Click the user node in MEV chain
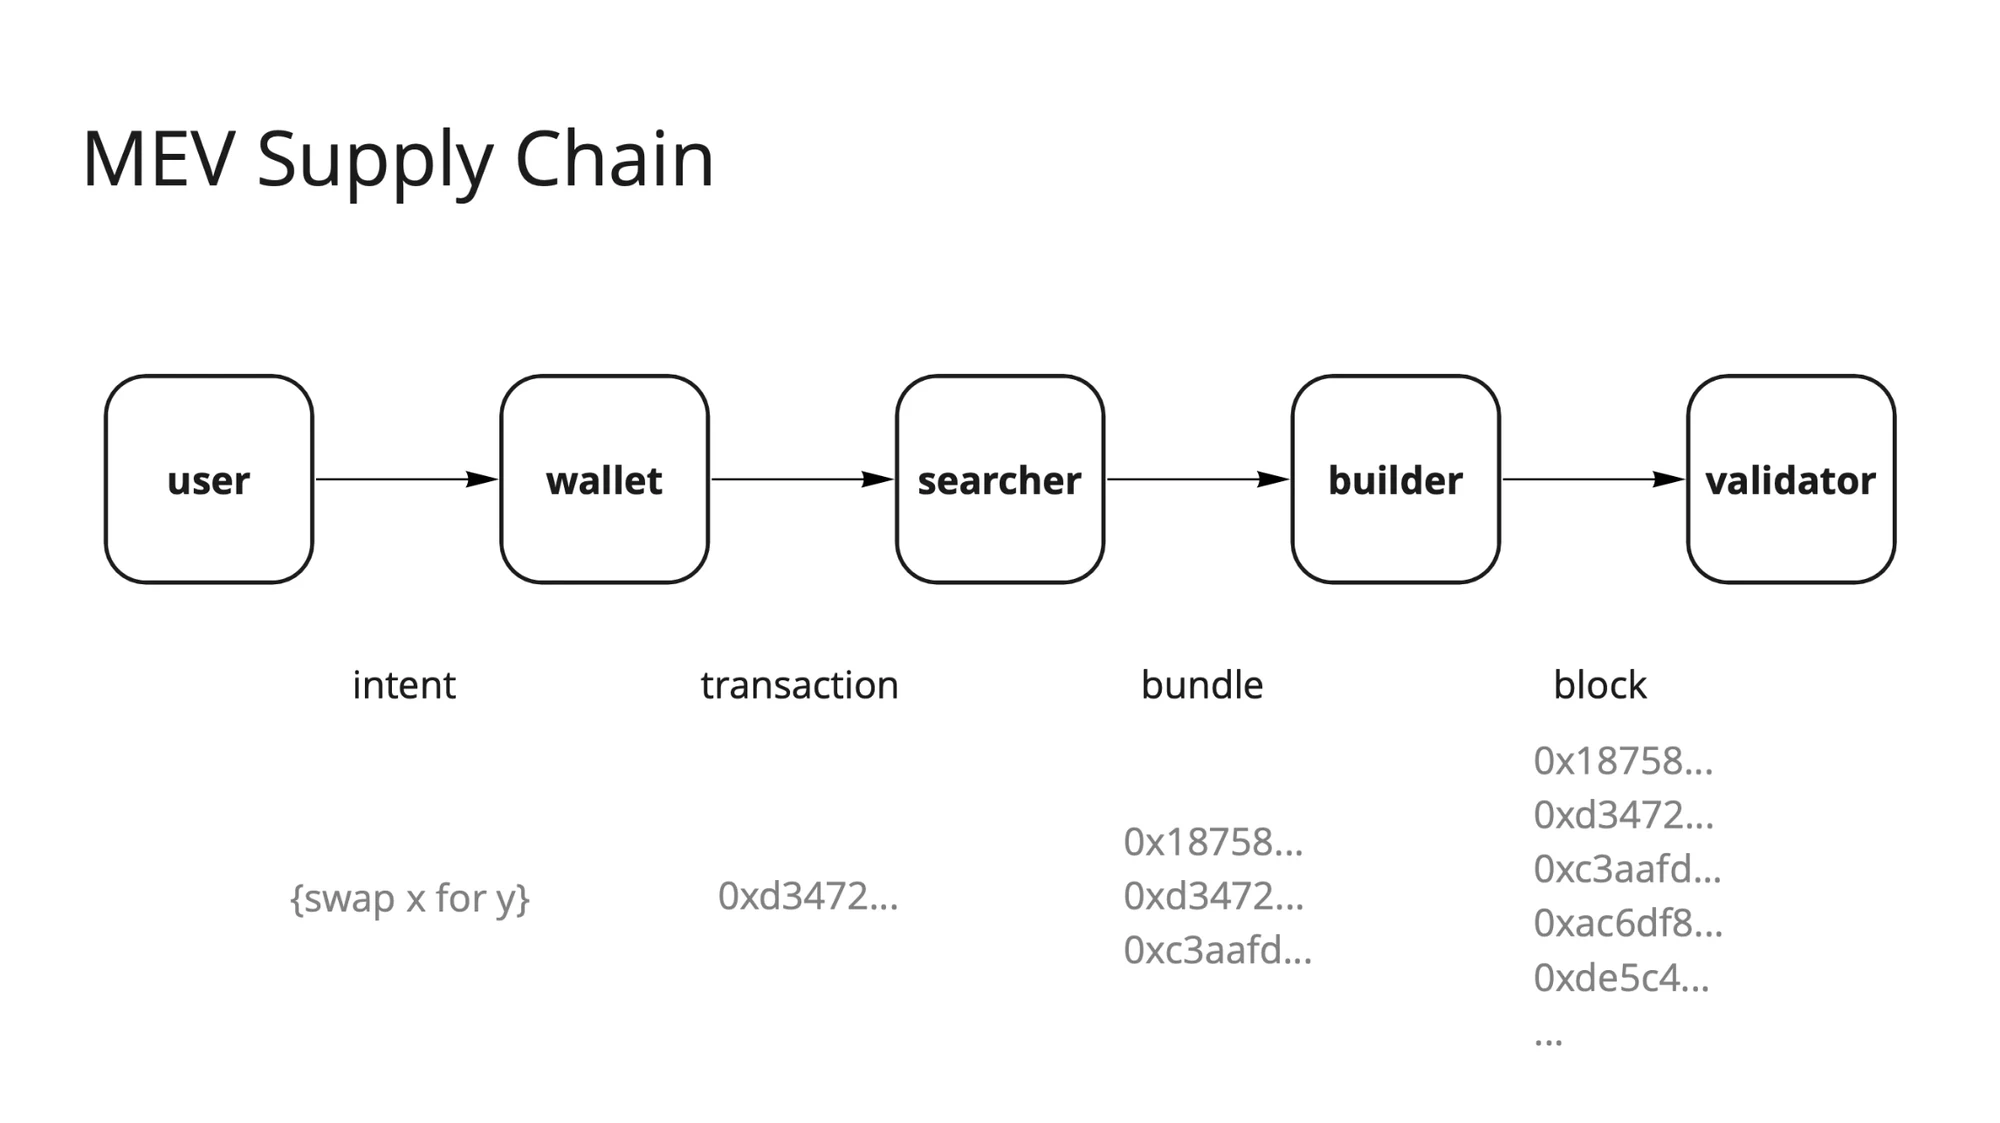This screenshot has width=2000, height=1123. (210, 481)
